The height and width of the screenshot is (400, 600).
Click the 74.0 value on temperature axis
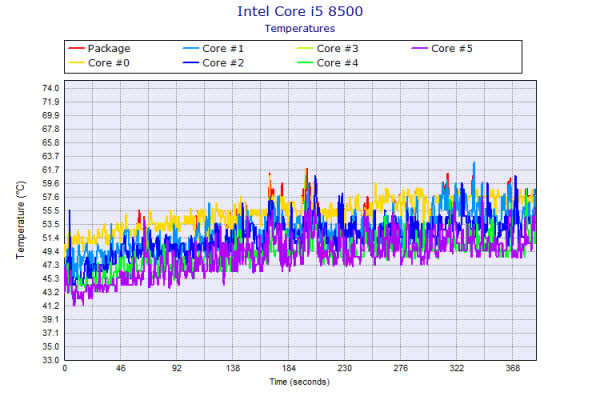pos(51,88)
